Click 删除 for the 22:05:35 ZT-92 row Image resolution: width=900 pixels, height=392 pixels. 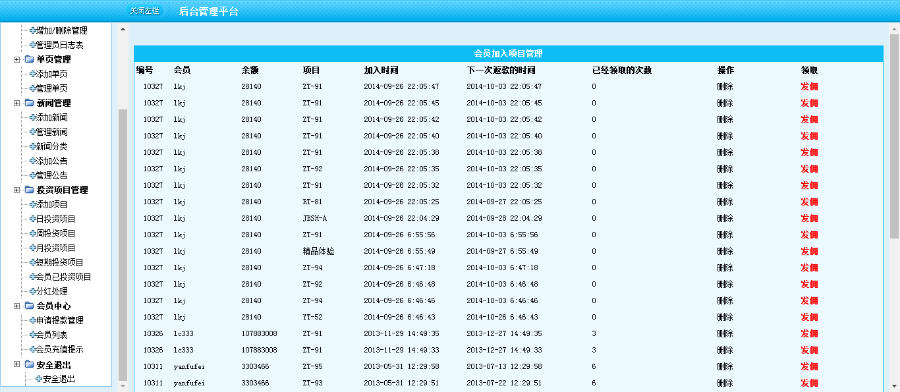click(725, 169)
